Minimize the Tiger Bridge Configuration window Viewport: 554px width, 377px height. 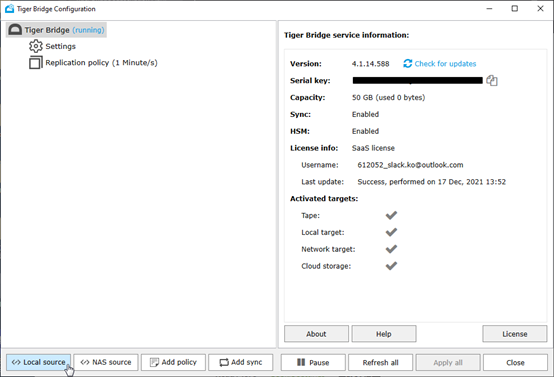489,8
